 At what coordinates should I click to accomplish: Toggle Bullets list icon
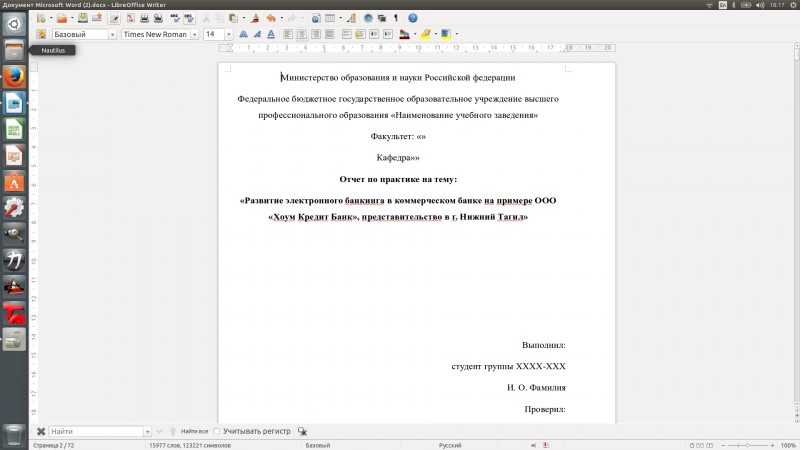coord(360,34)
